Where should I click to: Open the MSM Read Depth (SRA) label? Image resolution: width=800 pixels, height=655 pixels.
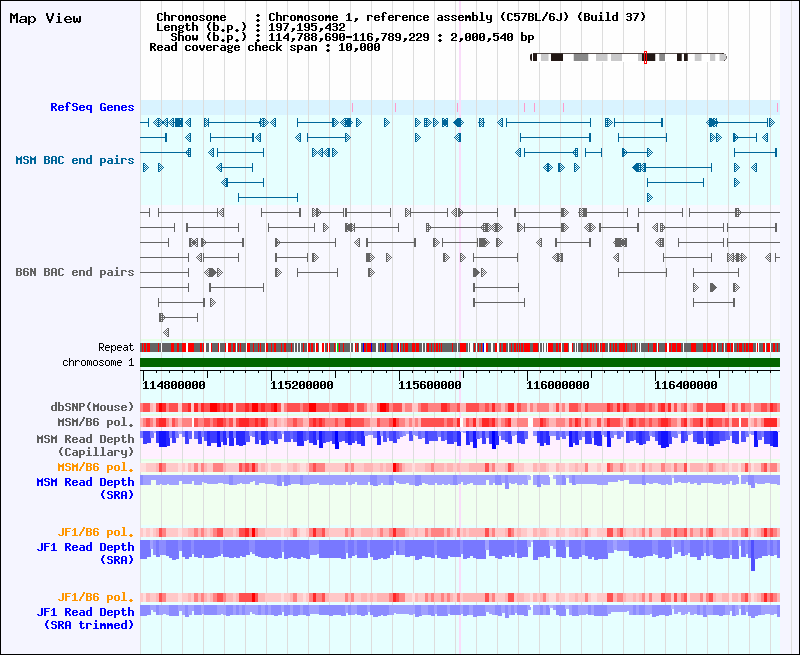[x=85, y=488]
